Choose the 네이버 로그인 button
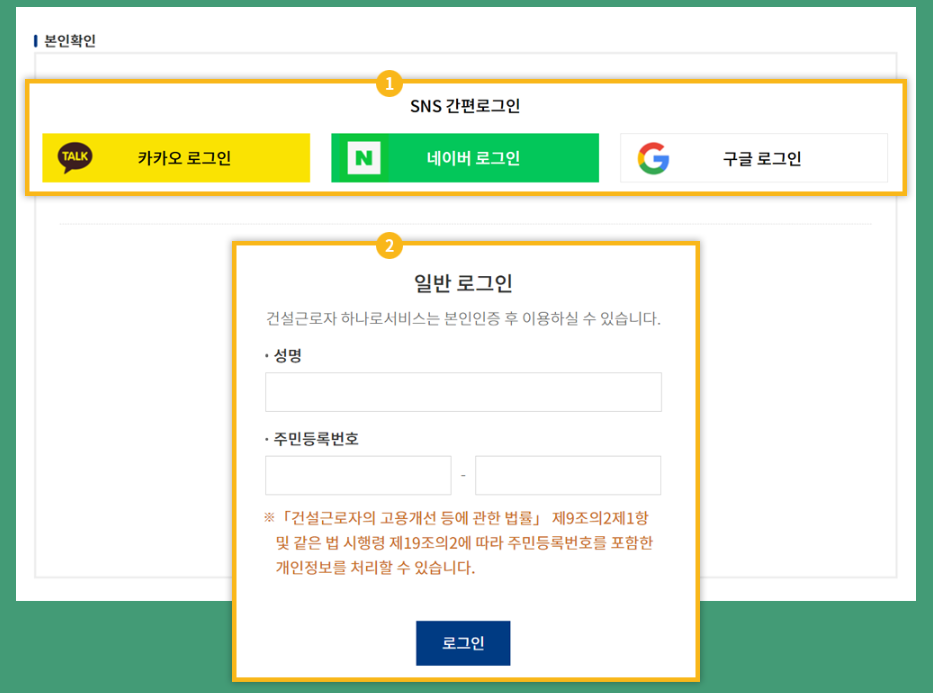Viewport: 933px width, 693px height. point(465,158)
